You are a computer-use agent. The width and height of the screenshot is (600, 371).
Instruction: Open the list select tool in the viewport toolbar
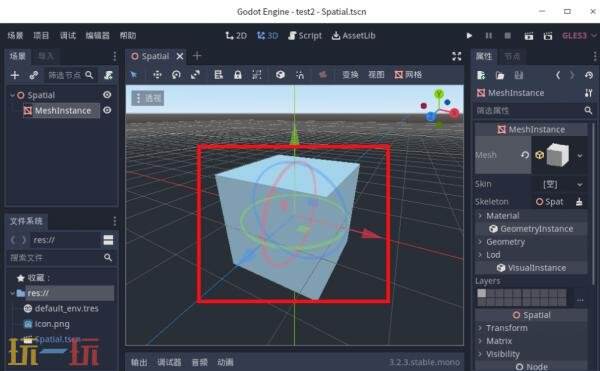(x=218, y=75)
